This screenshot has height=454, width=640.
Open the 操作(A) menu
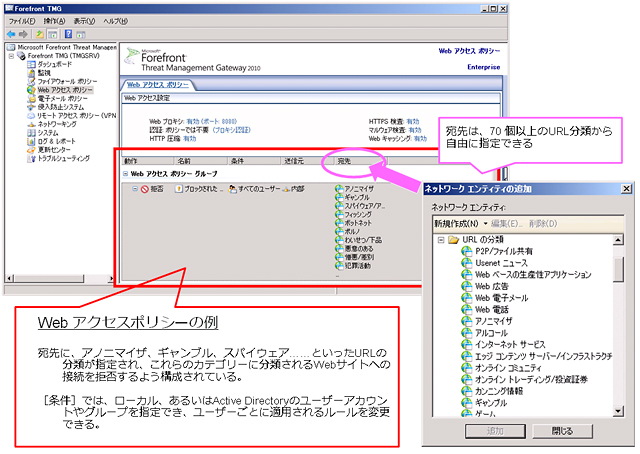point(54,21)
